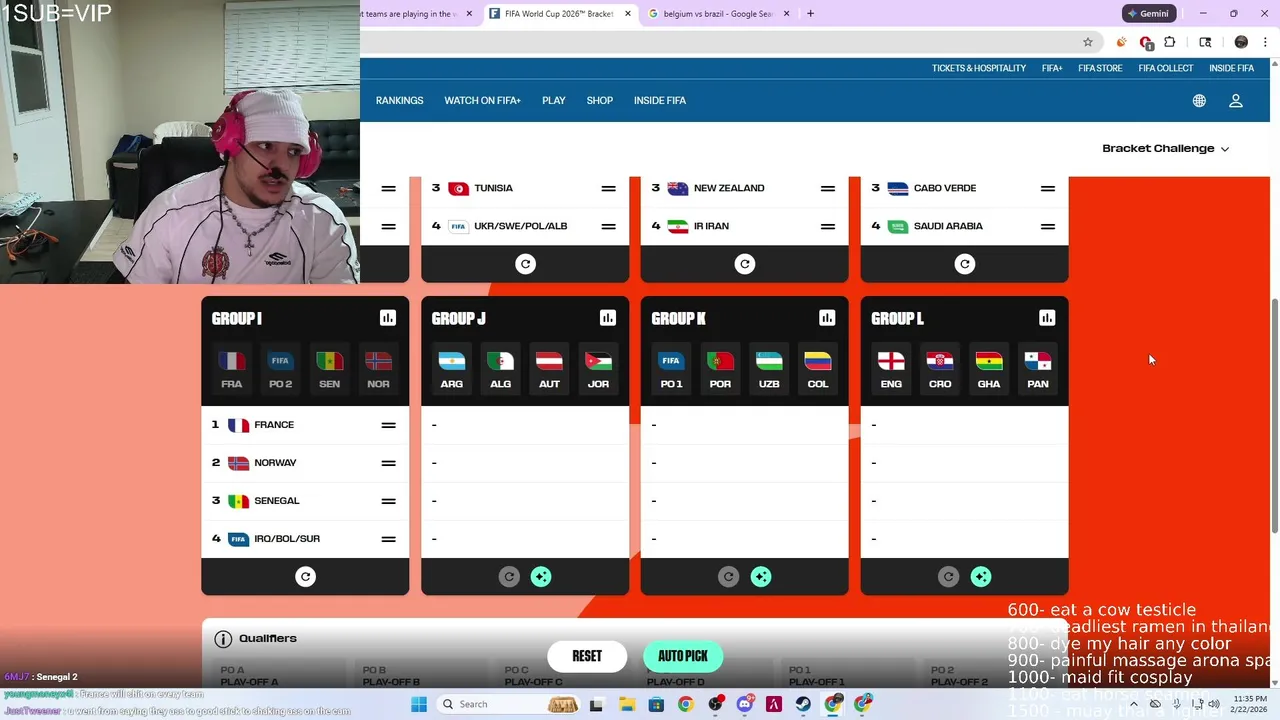Switch to belgium vs brazil Google tab
Screen dimensions: 1280x720
click(718, 14)
